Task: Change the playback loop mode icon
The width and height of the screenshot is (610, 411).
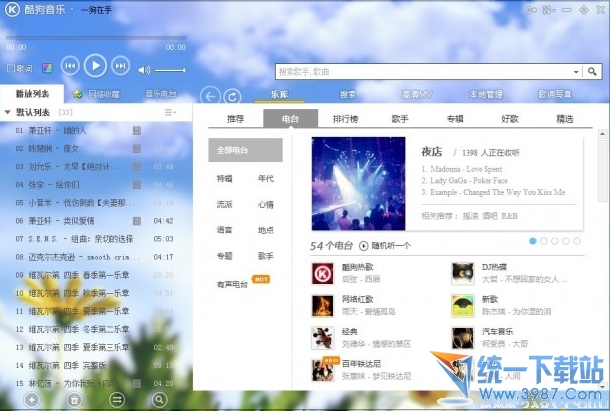Action: pyautogui.click(x=117, y=399)
